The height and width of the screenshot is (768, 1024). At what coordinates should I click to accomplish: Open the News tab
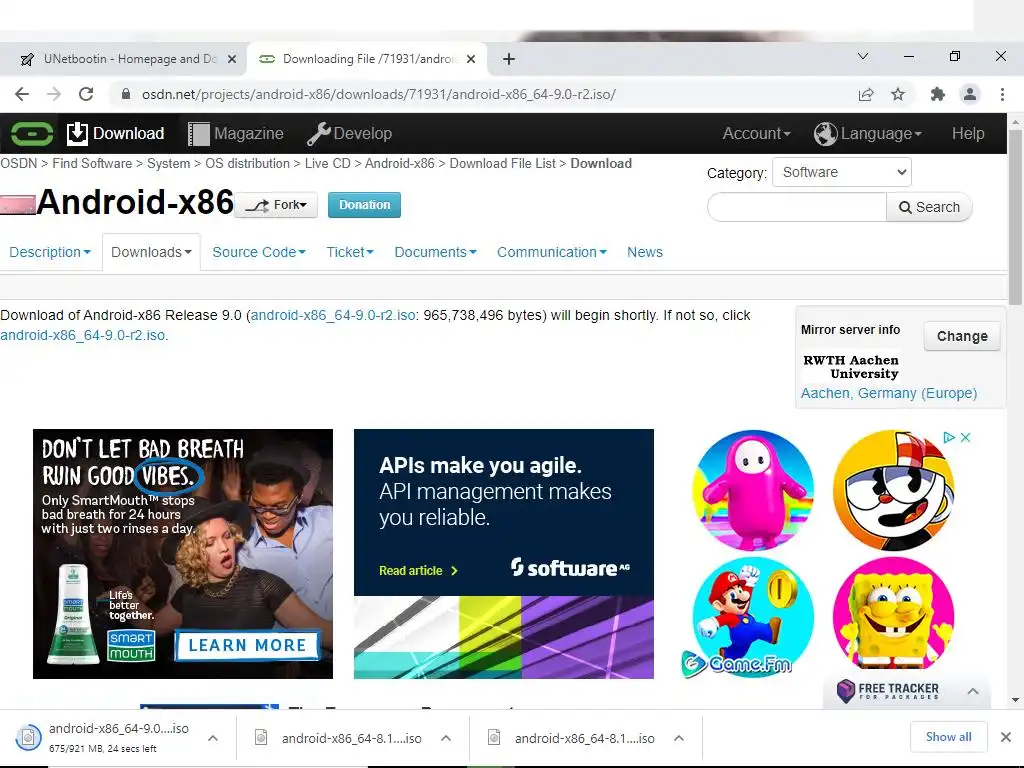coord(645,252)
